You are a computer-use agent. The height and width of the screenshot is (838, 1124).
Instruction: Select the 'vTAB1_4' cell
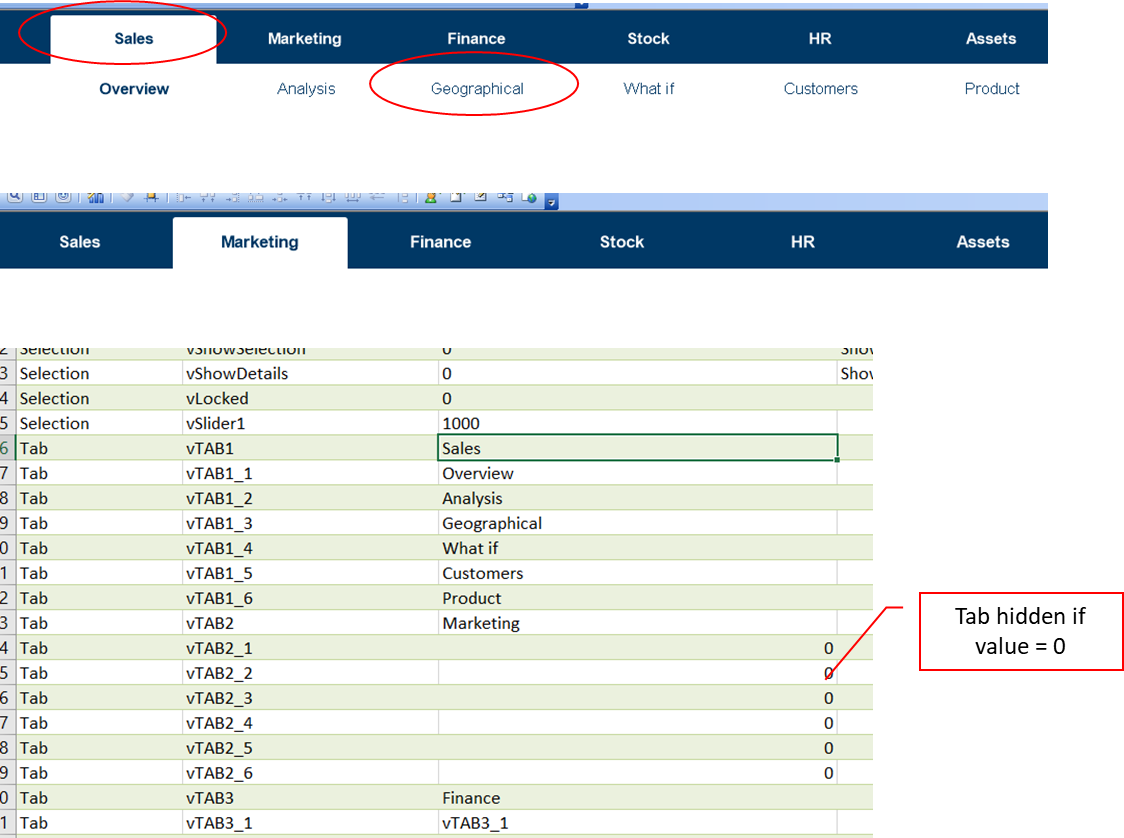(x=310, y=548)
